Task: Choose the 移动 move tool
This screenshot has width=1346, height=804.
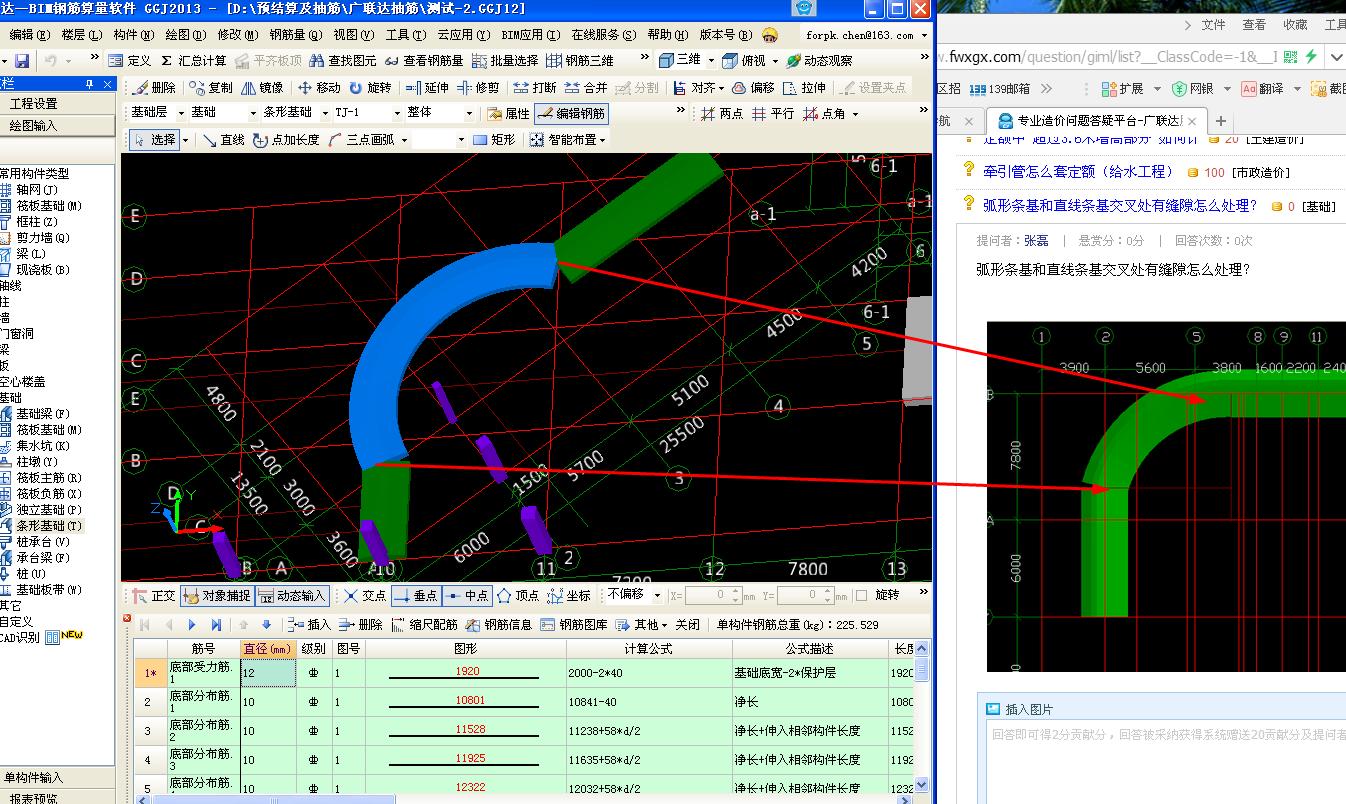Action: click(x=319, y=88)
